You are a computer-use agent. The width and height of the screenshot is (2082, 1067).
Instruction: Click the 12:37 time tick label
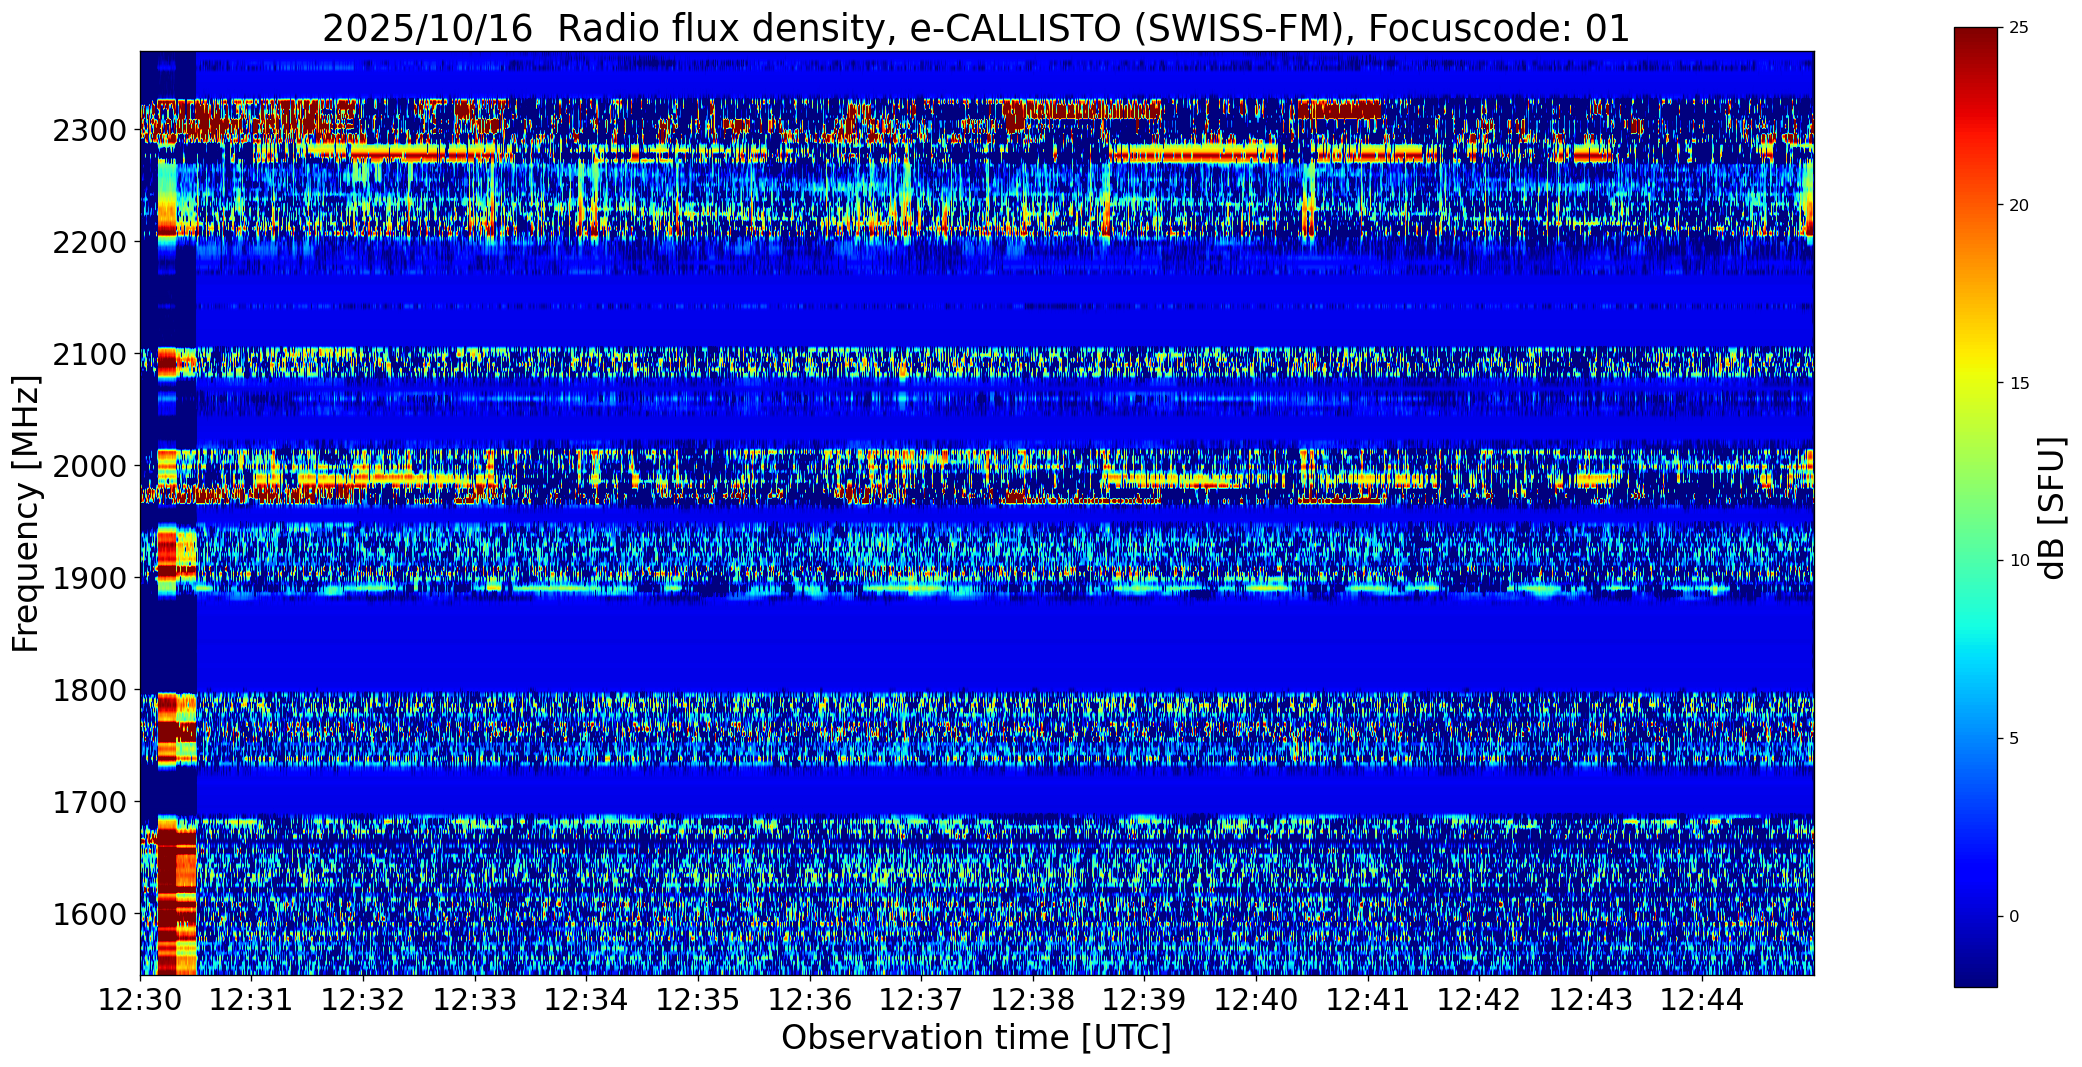[x=921, y=1000]
